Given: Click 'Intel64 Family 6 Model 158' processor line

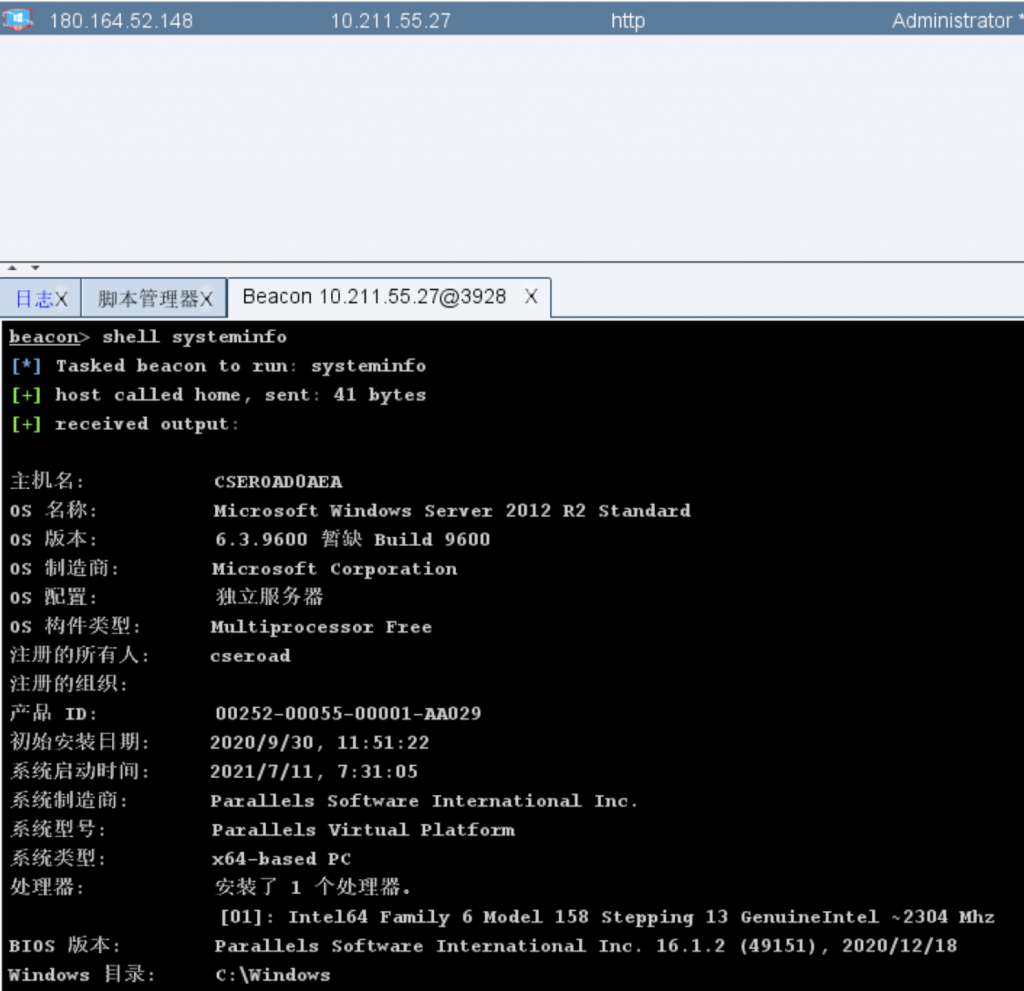Looking at the screenshot, I should pyautogui.click(x=607, y=917).
